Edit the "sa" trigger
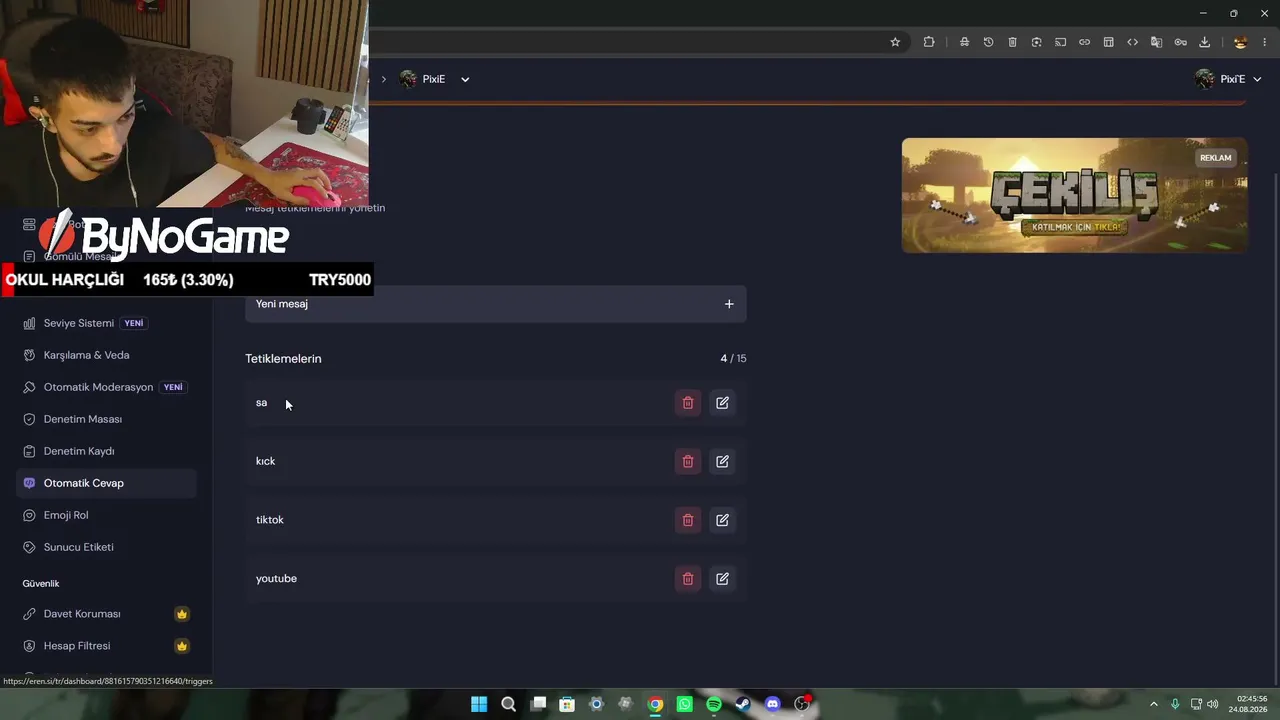Screen dimensions: 1280x720 tap(722, 403)
